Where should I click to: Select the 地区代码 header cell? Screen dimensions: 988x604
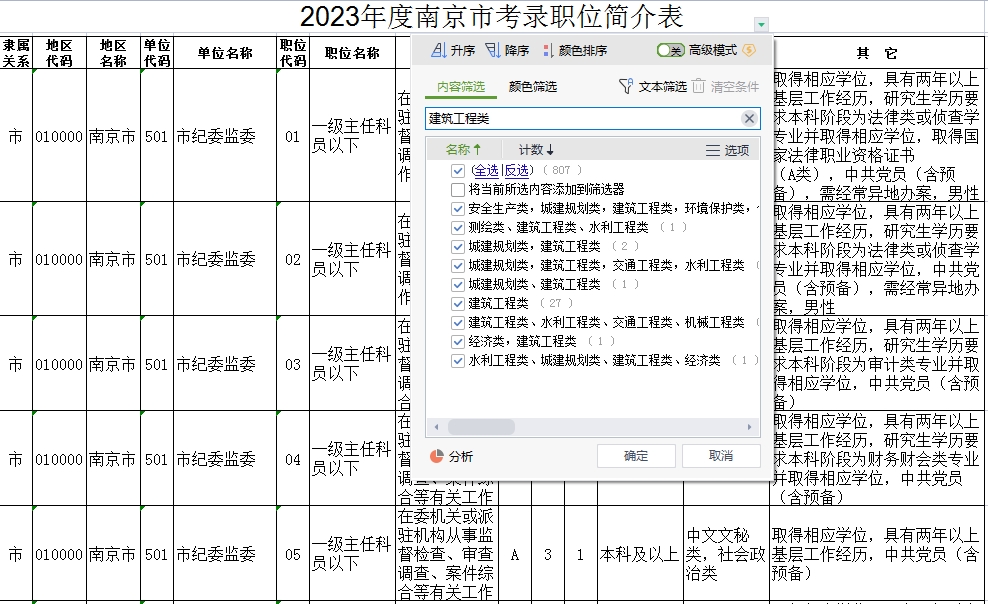(59, 53)
